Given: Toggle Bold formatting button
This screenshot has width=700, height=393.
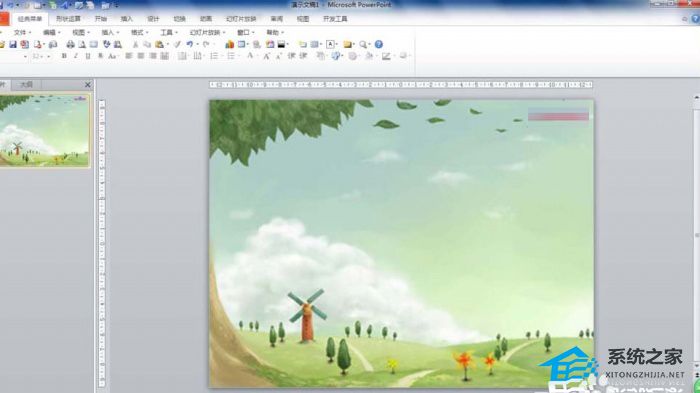Looking at the screenshot, I should coord(64,56).
